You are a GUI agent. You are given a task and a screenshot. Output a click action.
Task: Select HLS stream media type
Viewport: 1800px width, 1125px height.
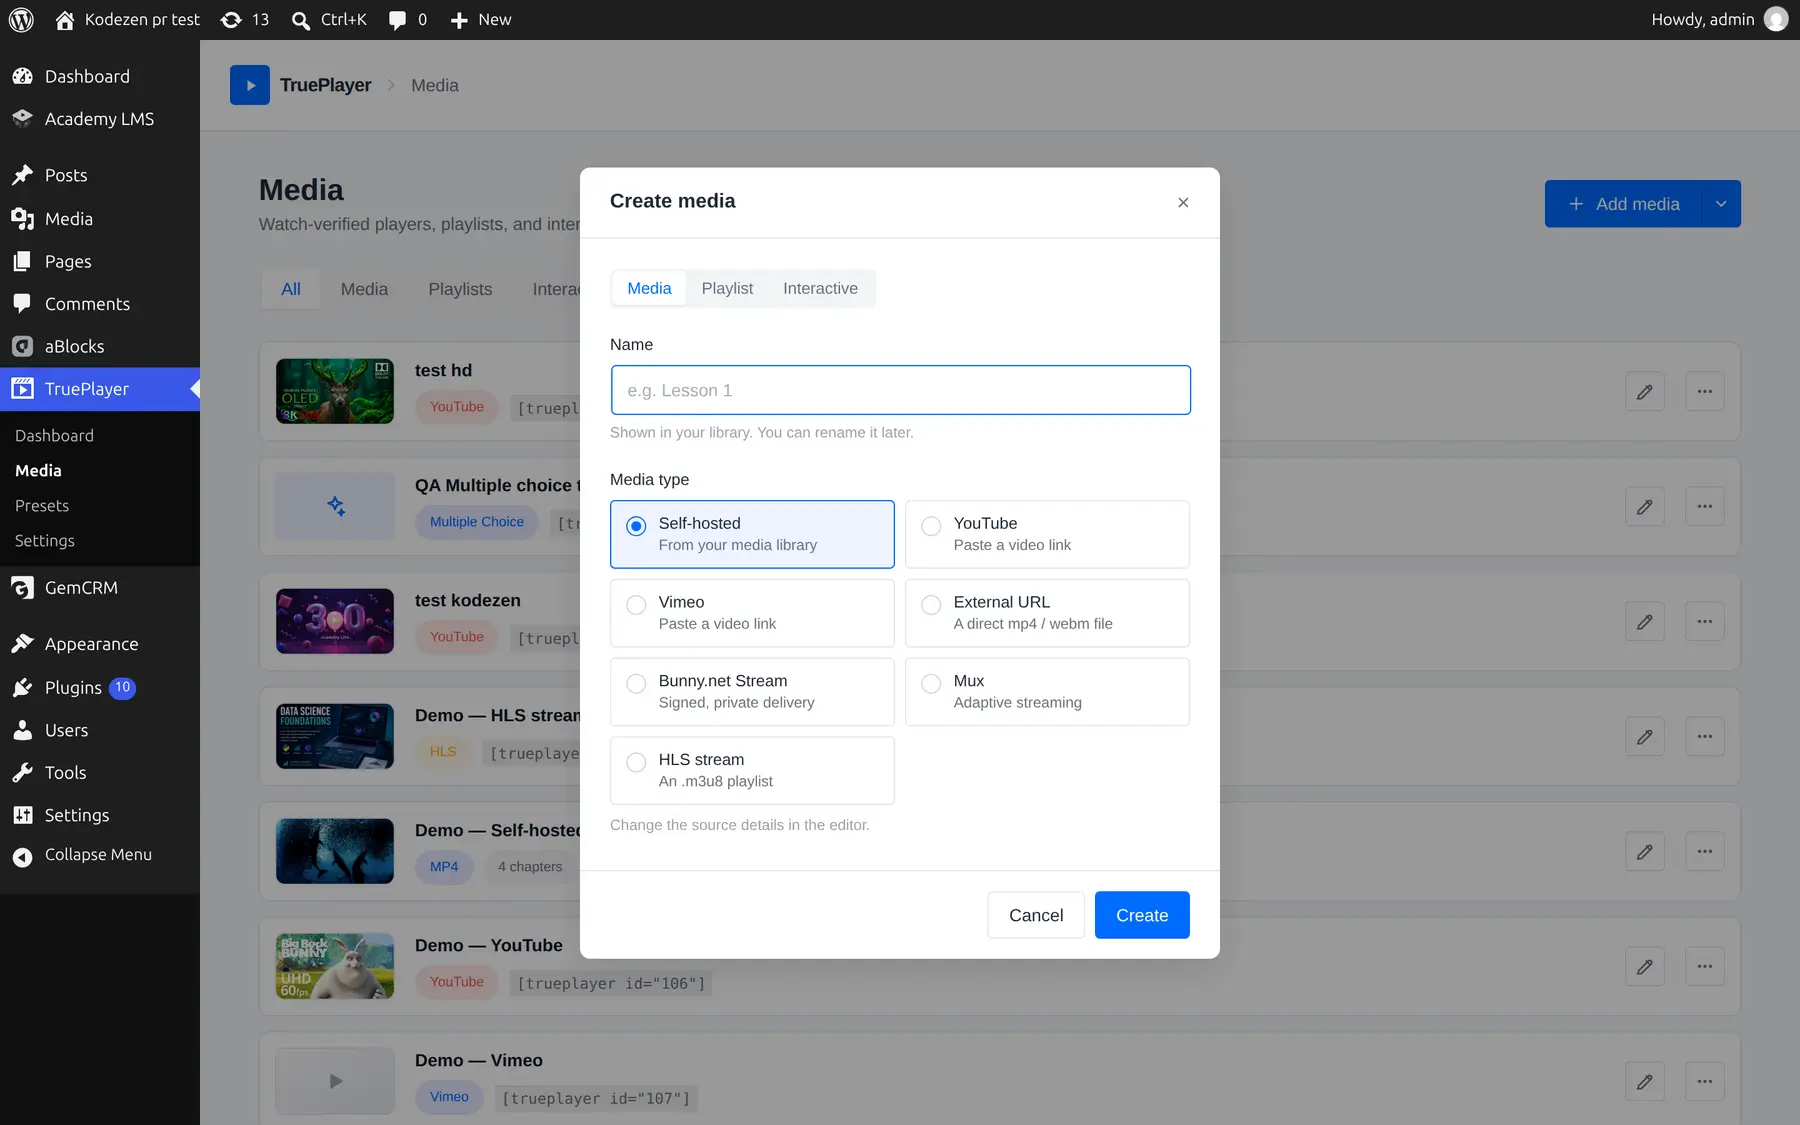point(752,771)
